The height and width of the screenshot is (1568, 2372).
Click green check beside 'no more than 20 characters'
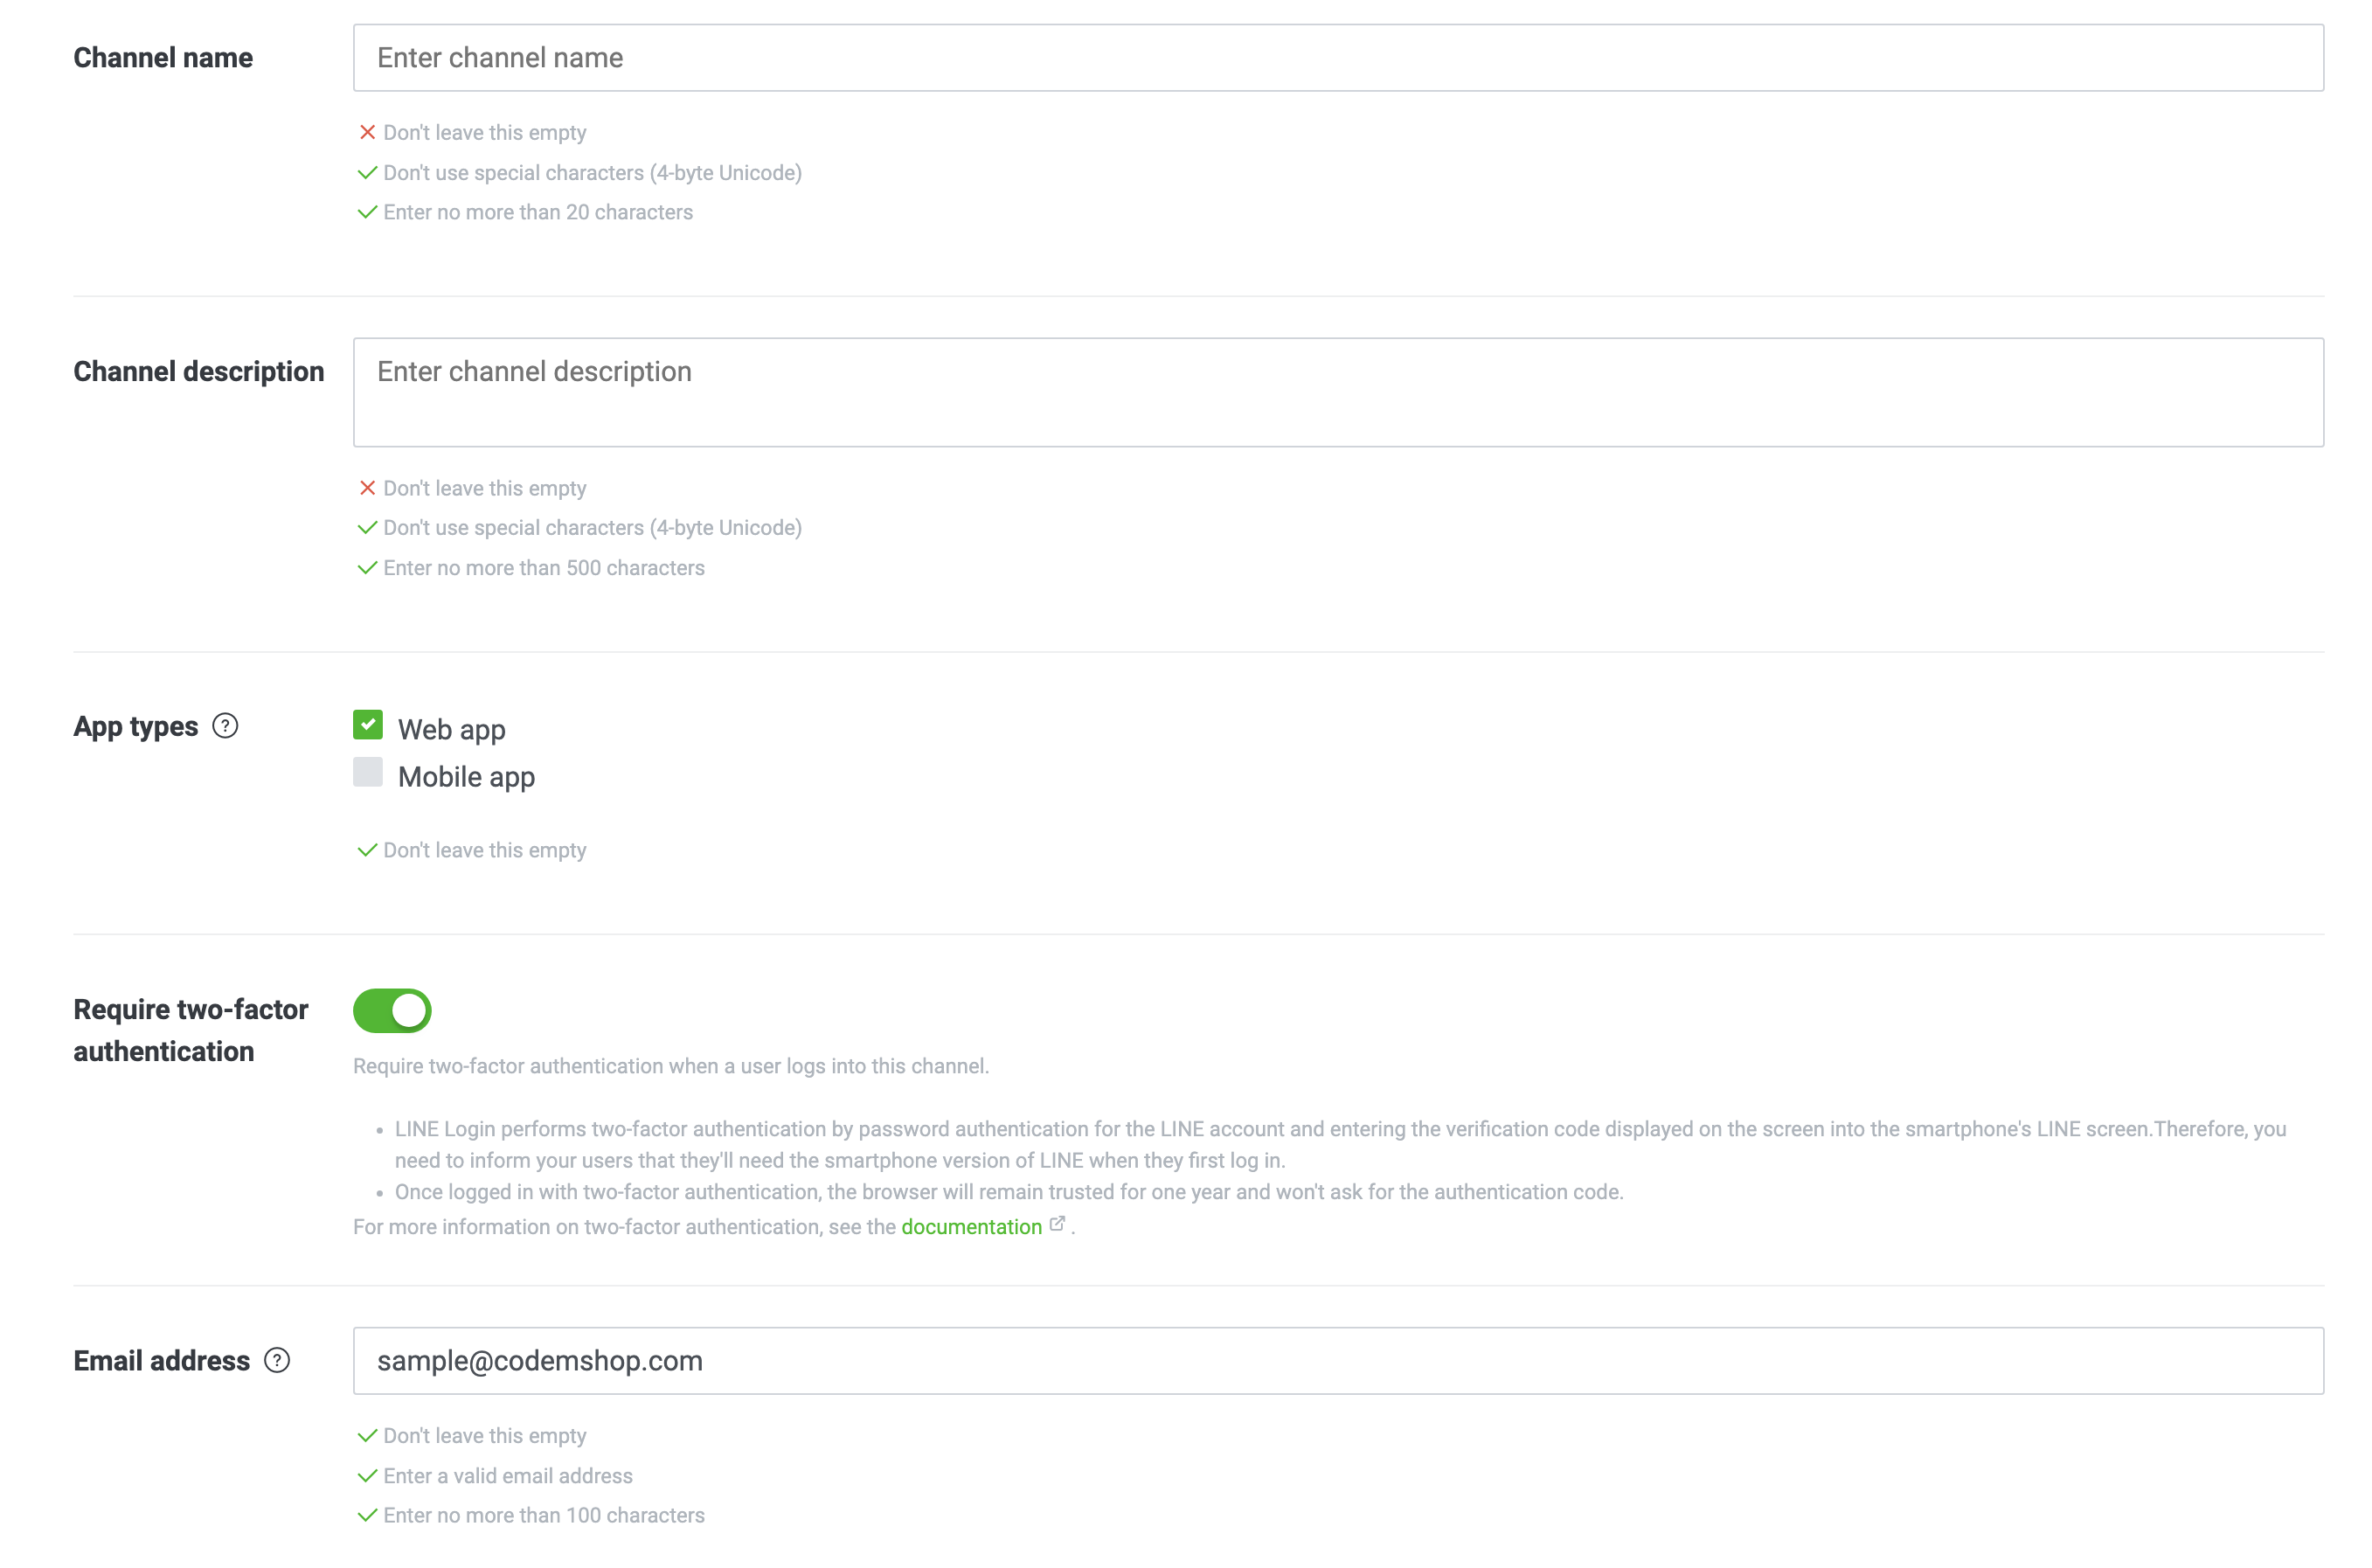click(367, 212)
